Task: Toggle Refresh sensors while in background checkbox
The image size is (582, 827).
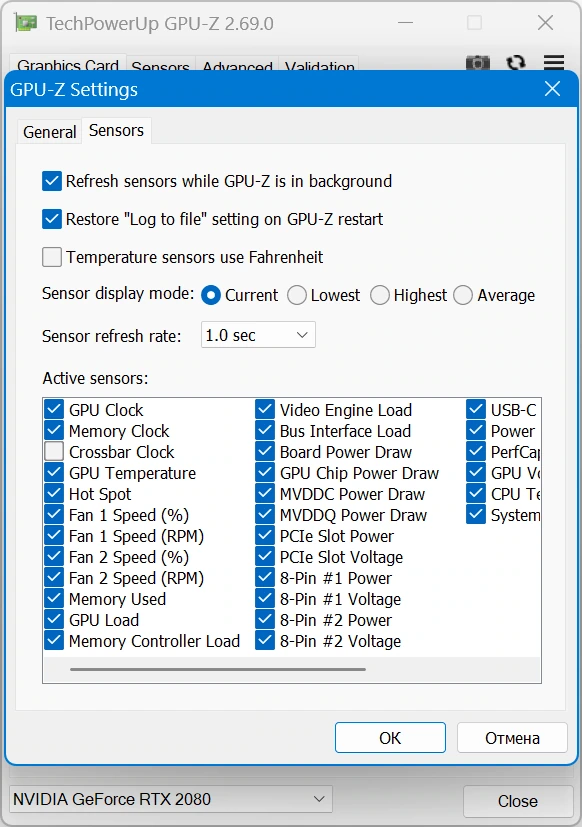Action: (x=52, y=181)
